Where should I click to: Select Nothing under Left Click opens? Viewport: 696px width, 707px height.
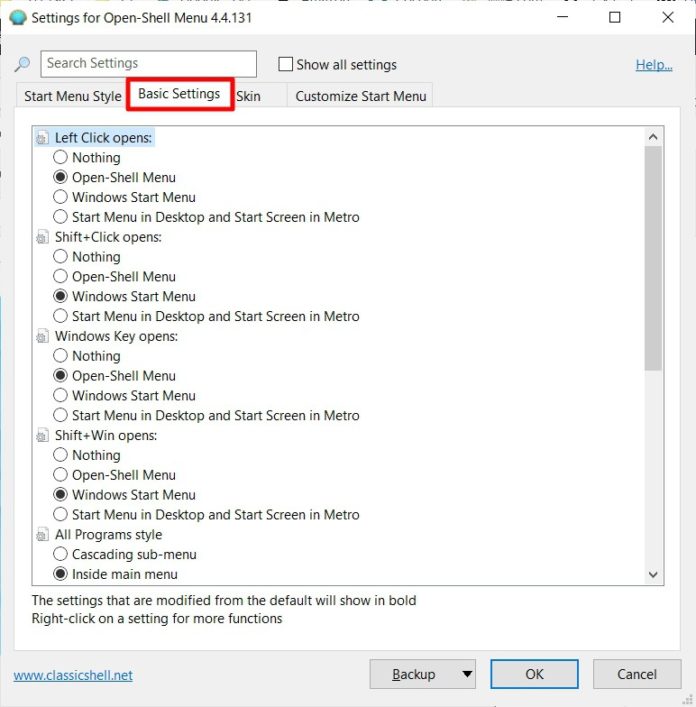(60, 157)
